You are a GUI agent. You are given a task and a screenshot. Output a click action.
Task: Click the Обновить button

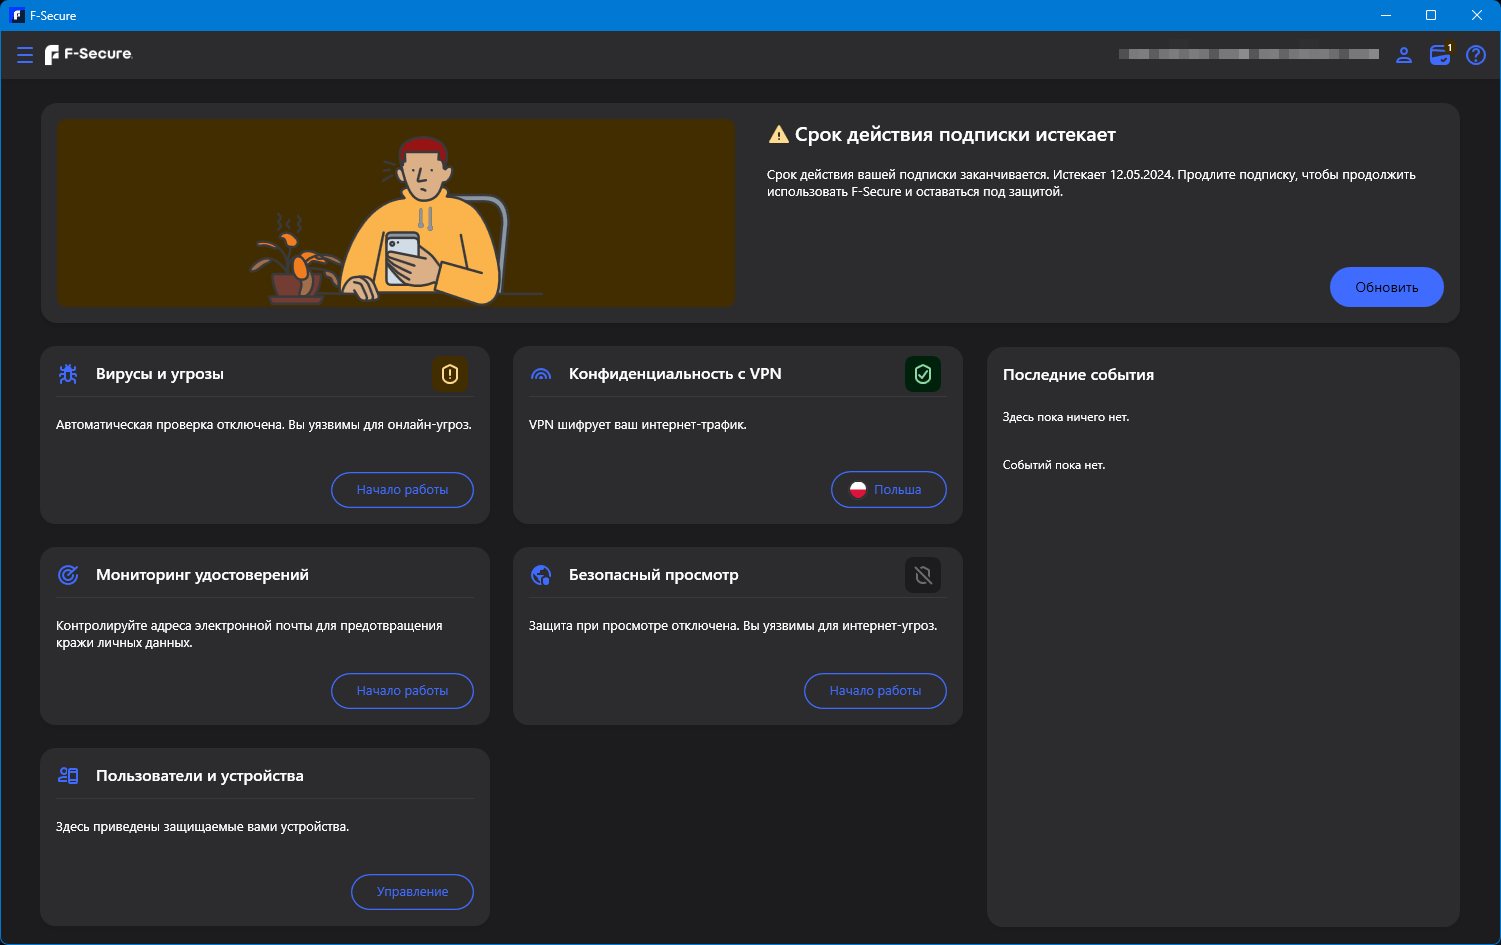[1387, 287]
